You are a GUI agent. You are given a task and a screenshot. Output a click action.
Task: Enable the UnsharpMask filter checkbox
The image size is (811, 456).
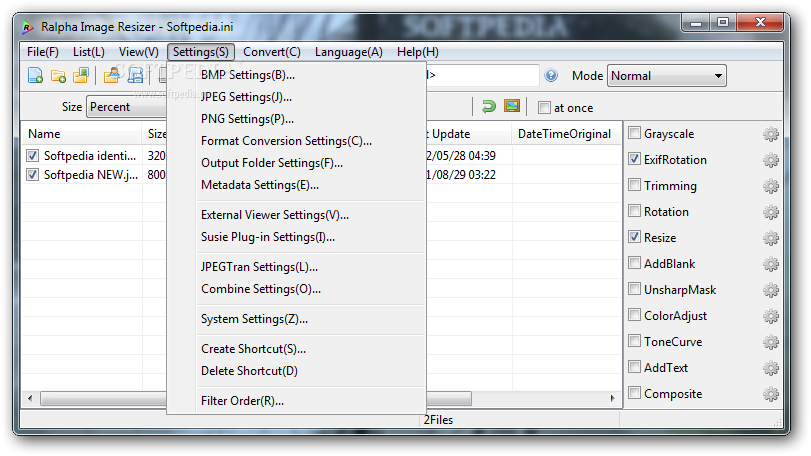point(634,288)
